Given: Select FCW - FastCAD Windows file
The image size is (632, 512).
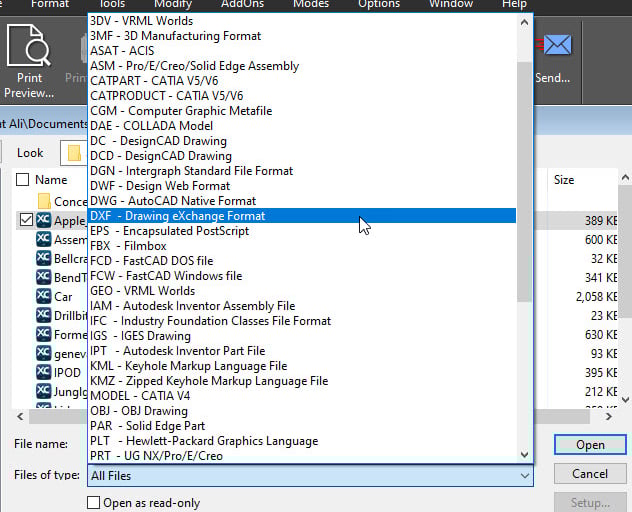Looking at the screenshot, I should pyautogui.click(x=302, y=276).
